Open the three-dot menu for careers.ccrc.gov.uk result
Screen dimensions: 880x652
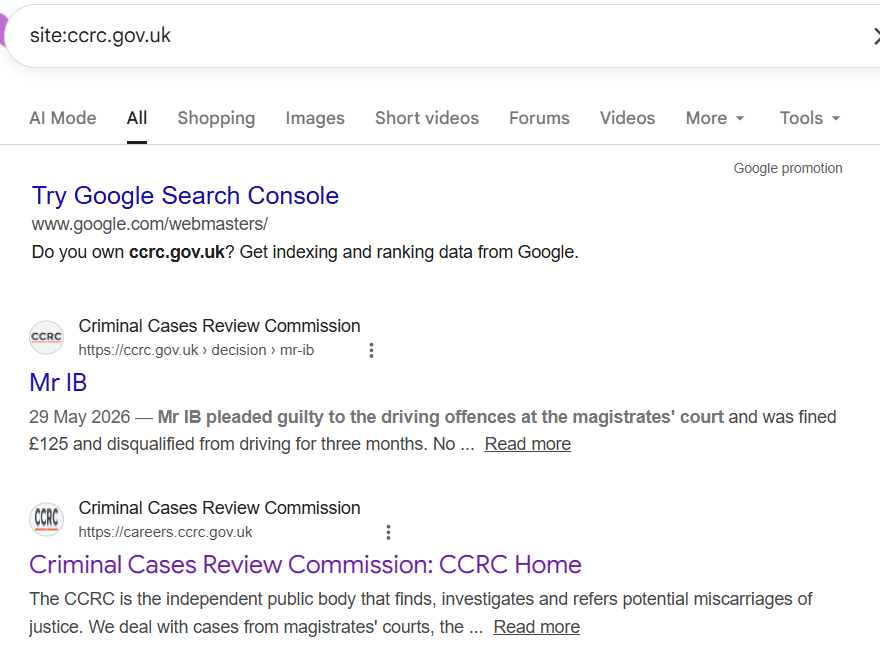click(x=388, y=532)
